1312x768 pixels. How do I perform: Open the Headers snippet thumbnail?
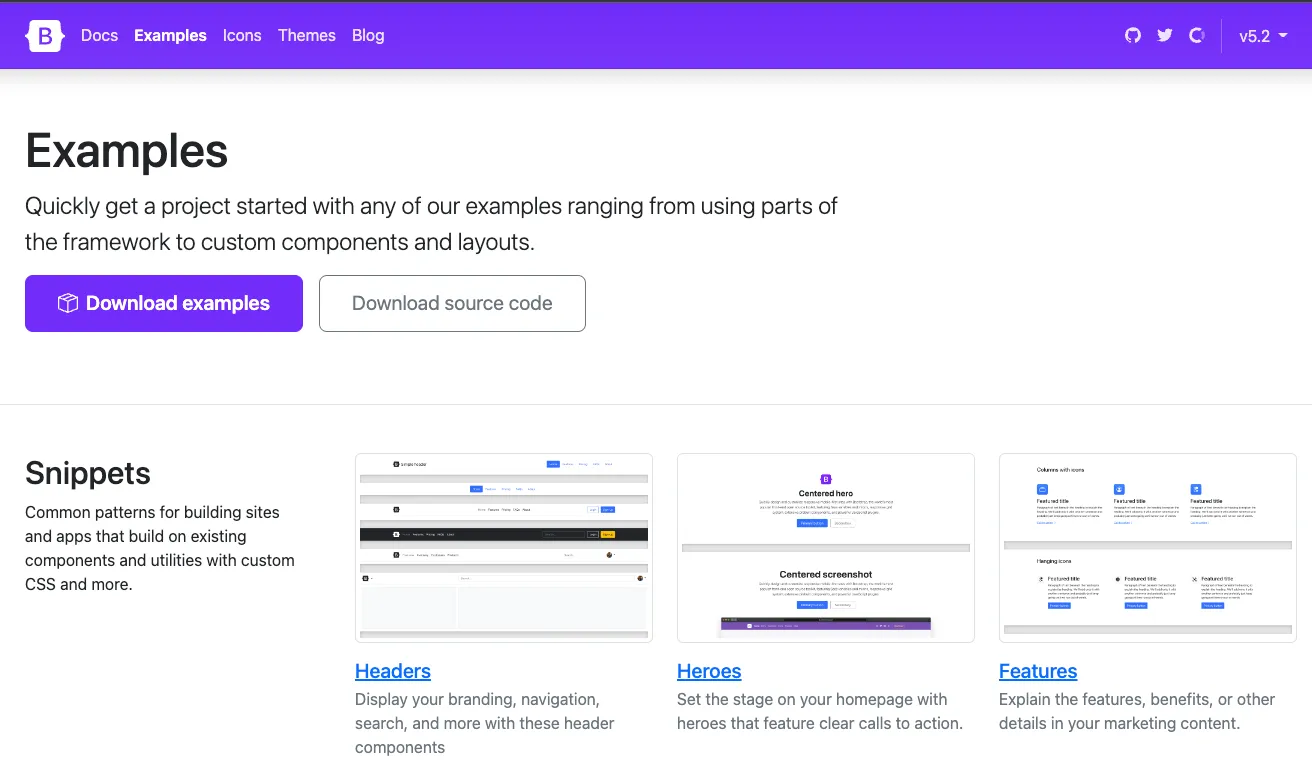click(504, 547)
